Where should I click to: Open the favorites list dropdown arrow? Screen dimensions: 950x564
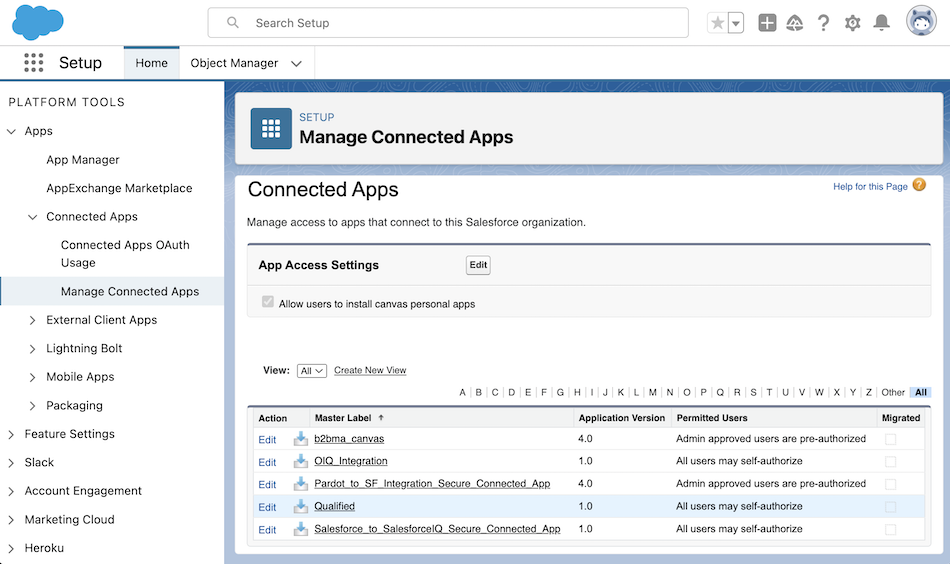736,23
